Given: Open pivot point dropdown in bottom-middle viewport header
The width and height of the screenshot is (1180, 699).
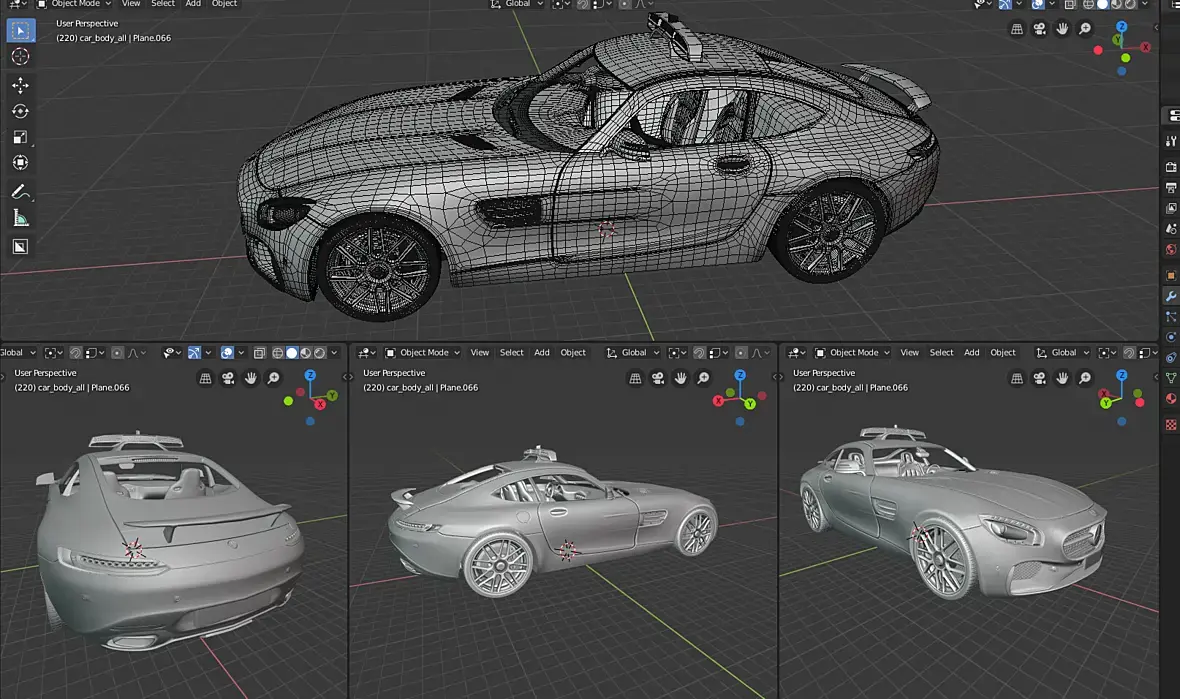Looking at the screenshot, I should point(677,352).
